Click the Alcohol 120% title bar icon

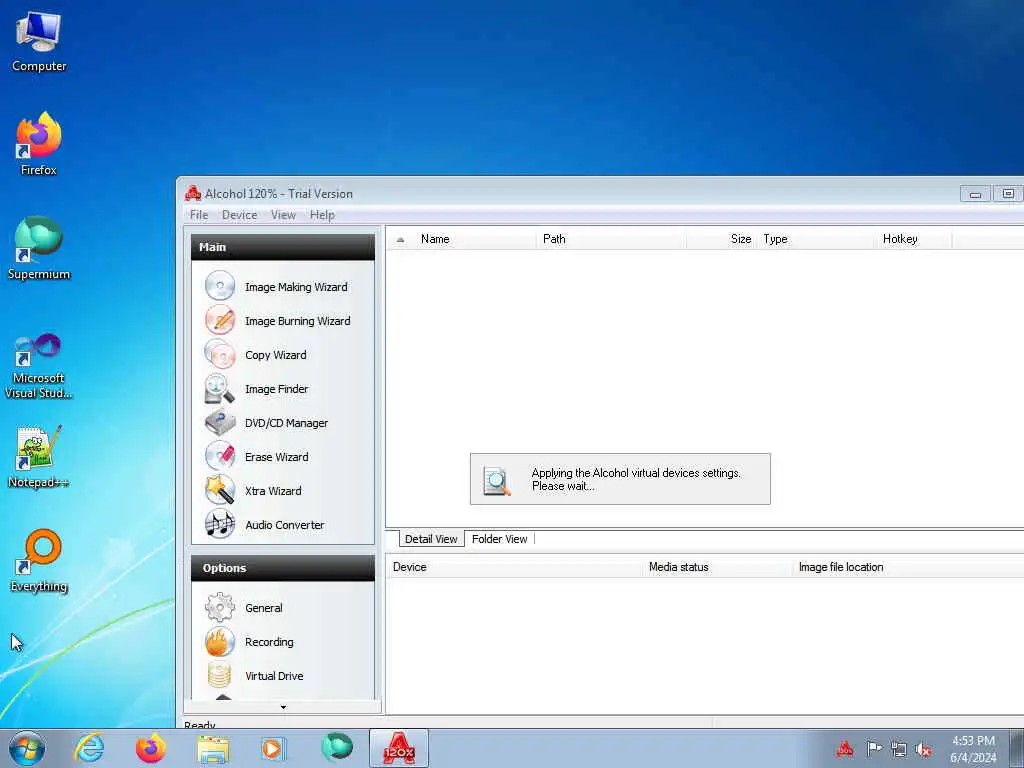tap(193, 193)
